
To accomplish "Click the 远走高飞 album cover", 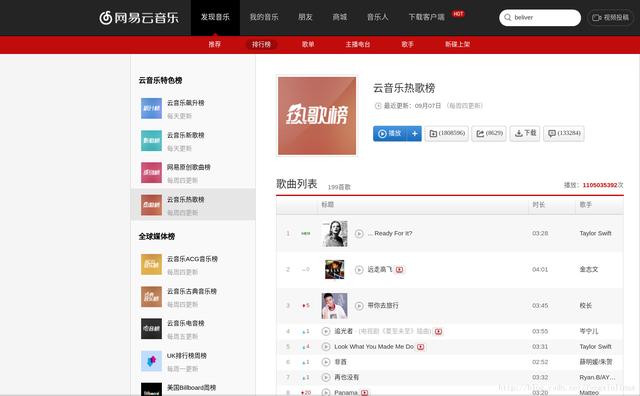I will pyautogui.click(x=335, y=269).
